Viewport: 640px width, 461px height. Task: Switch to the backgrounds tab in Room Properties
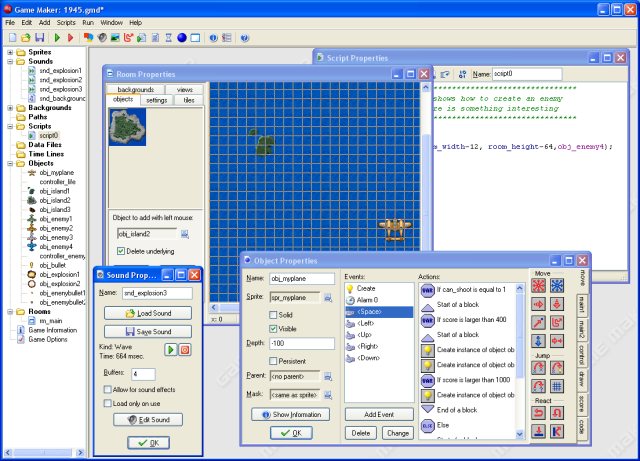tap(136, 89)
